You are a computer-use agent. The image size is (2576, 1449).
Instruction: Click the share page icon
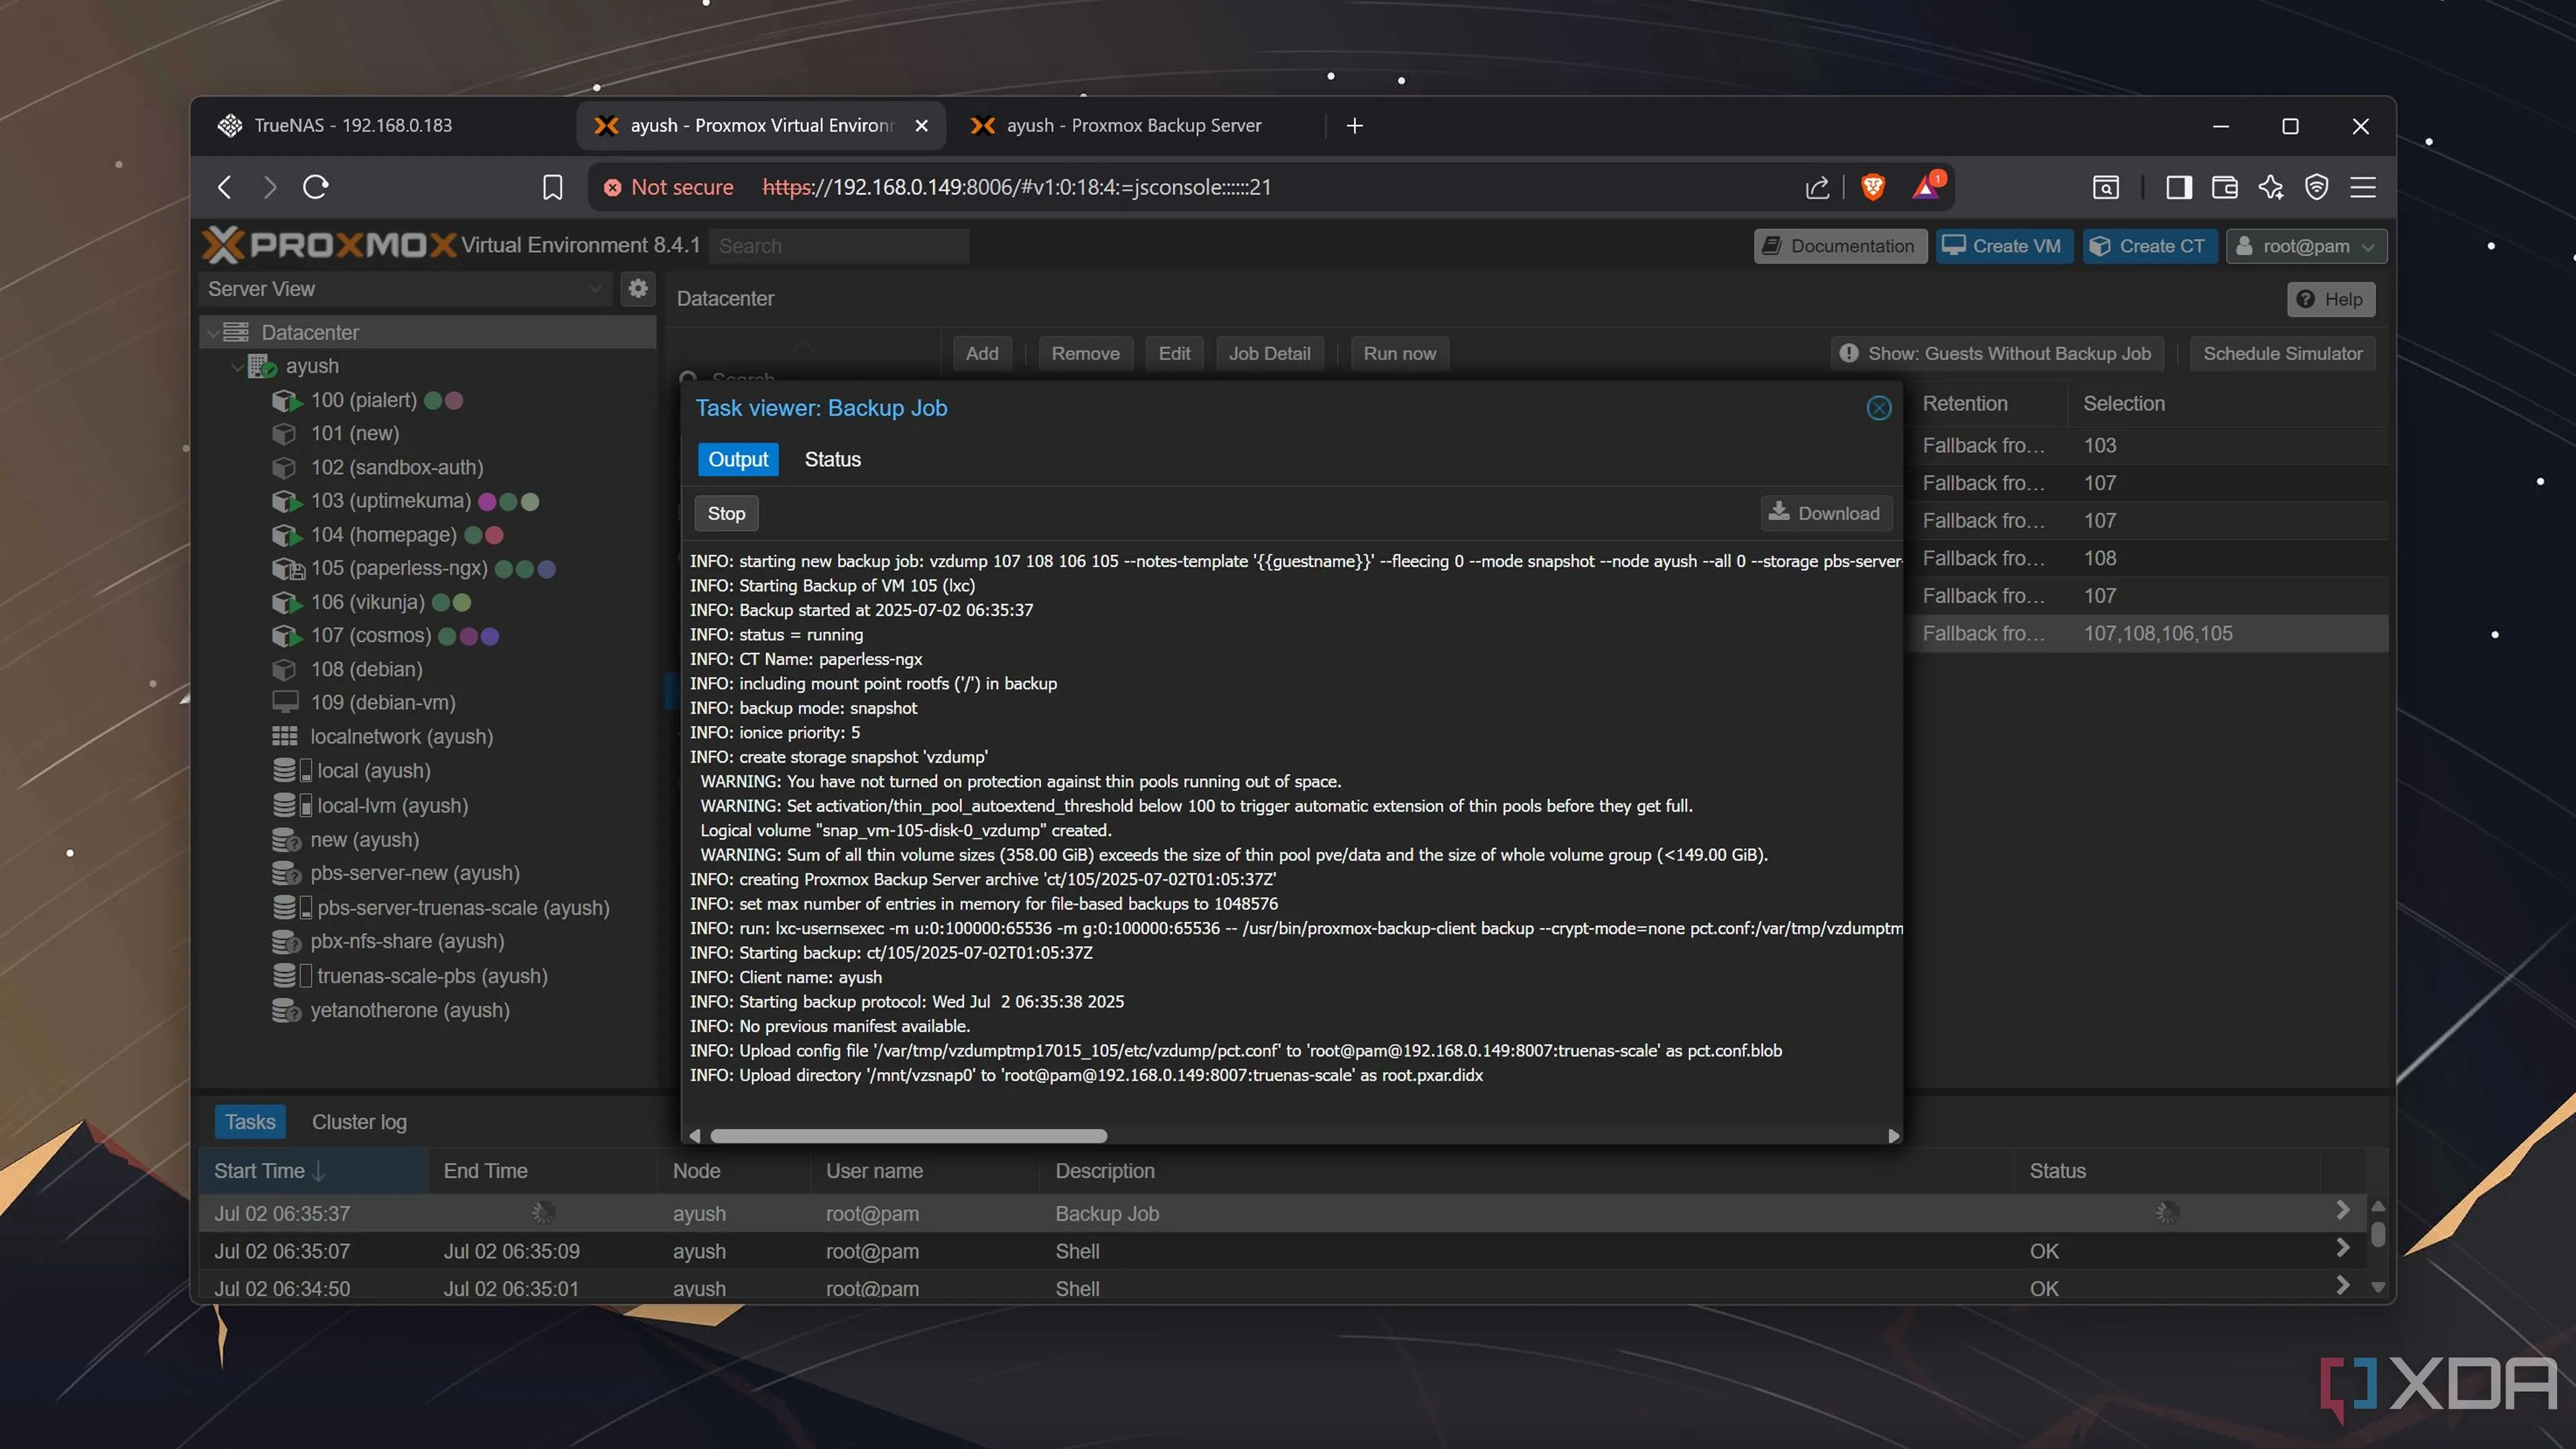pos(1817,187)
